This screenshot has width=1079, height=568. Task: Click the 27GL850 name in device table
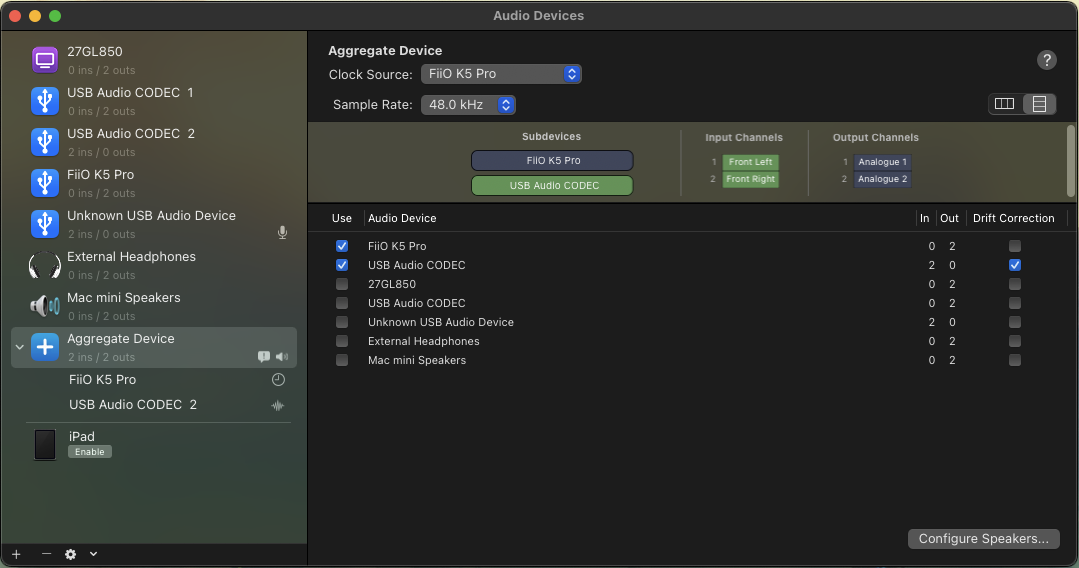tap(392, 284)
